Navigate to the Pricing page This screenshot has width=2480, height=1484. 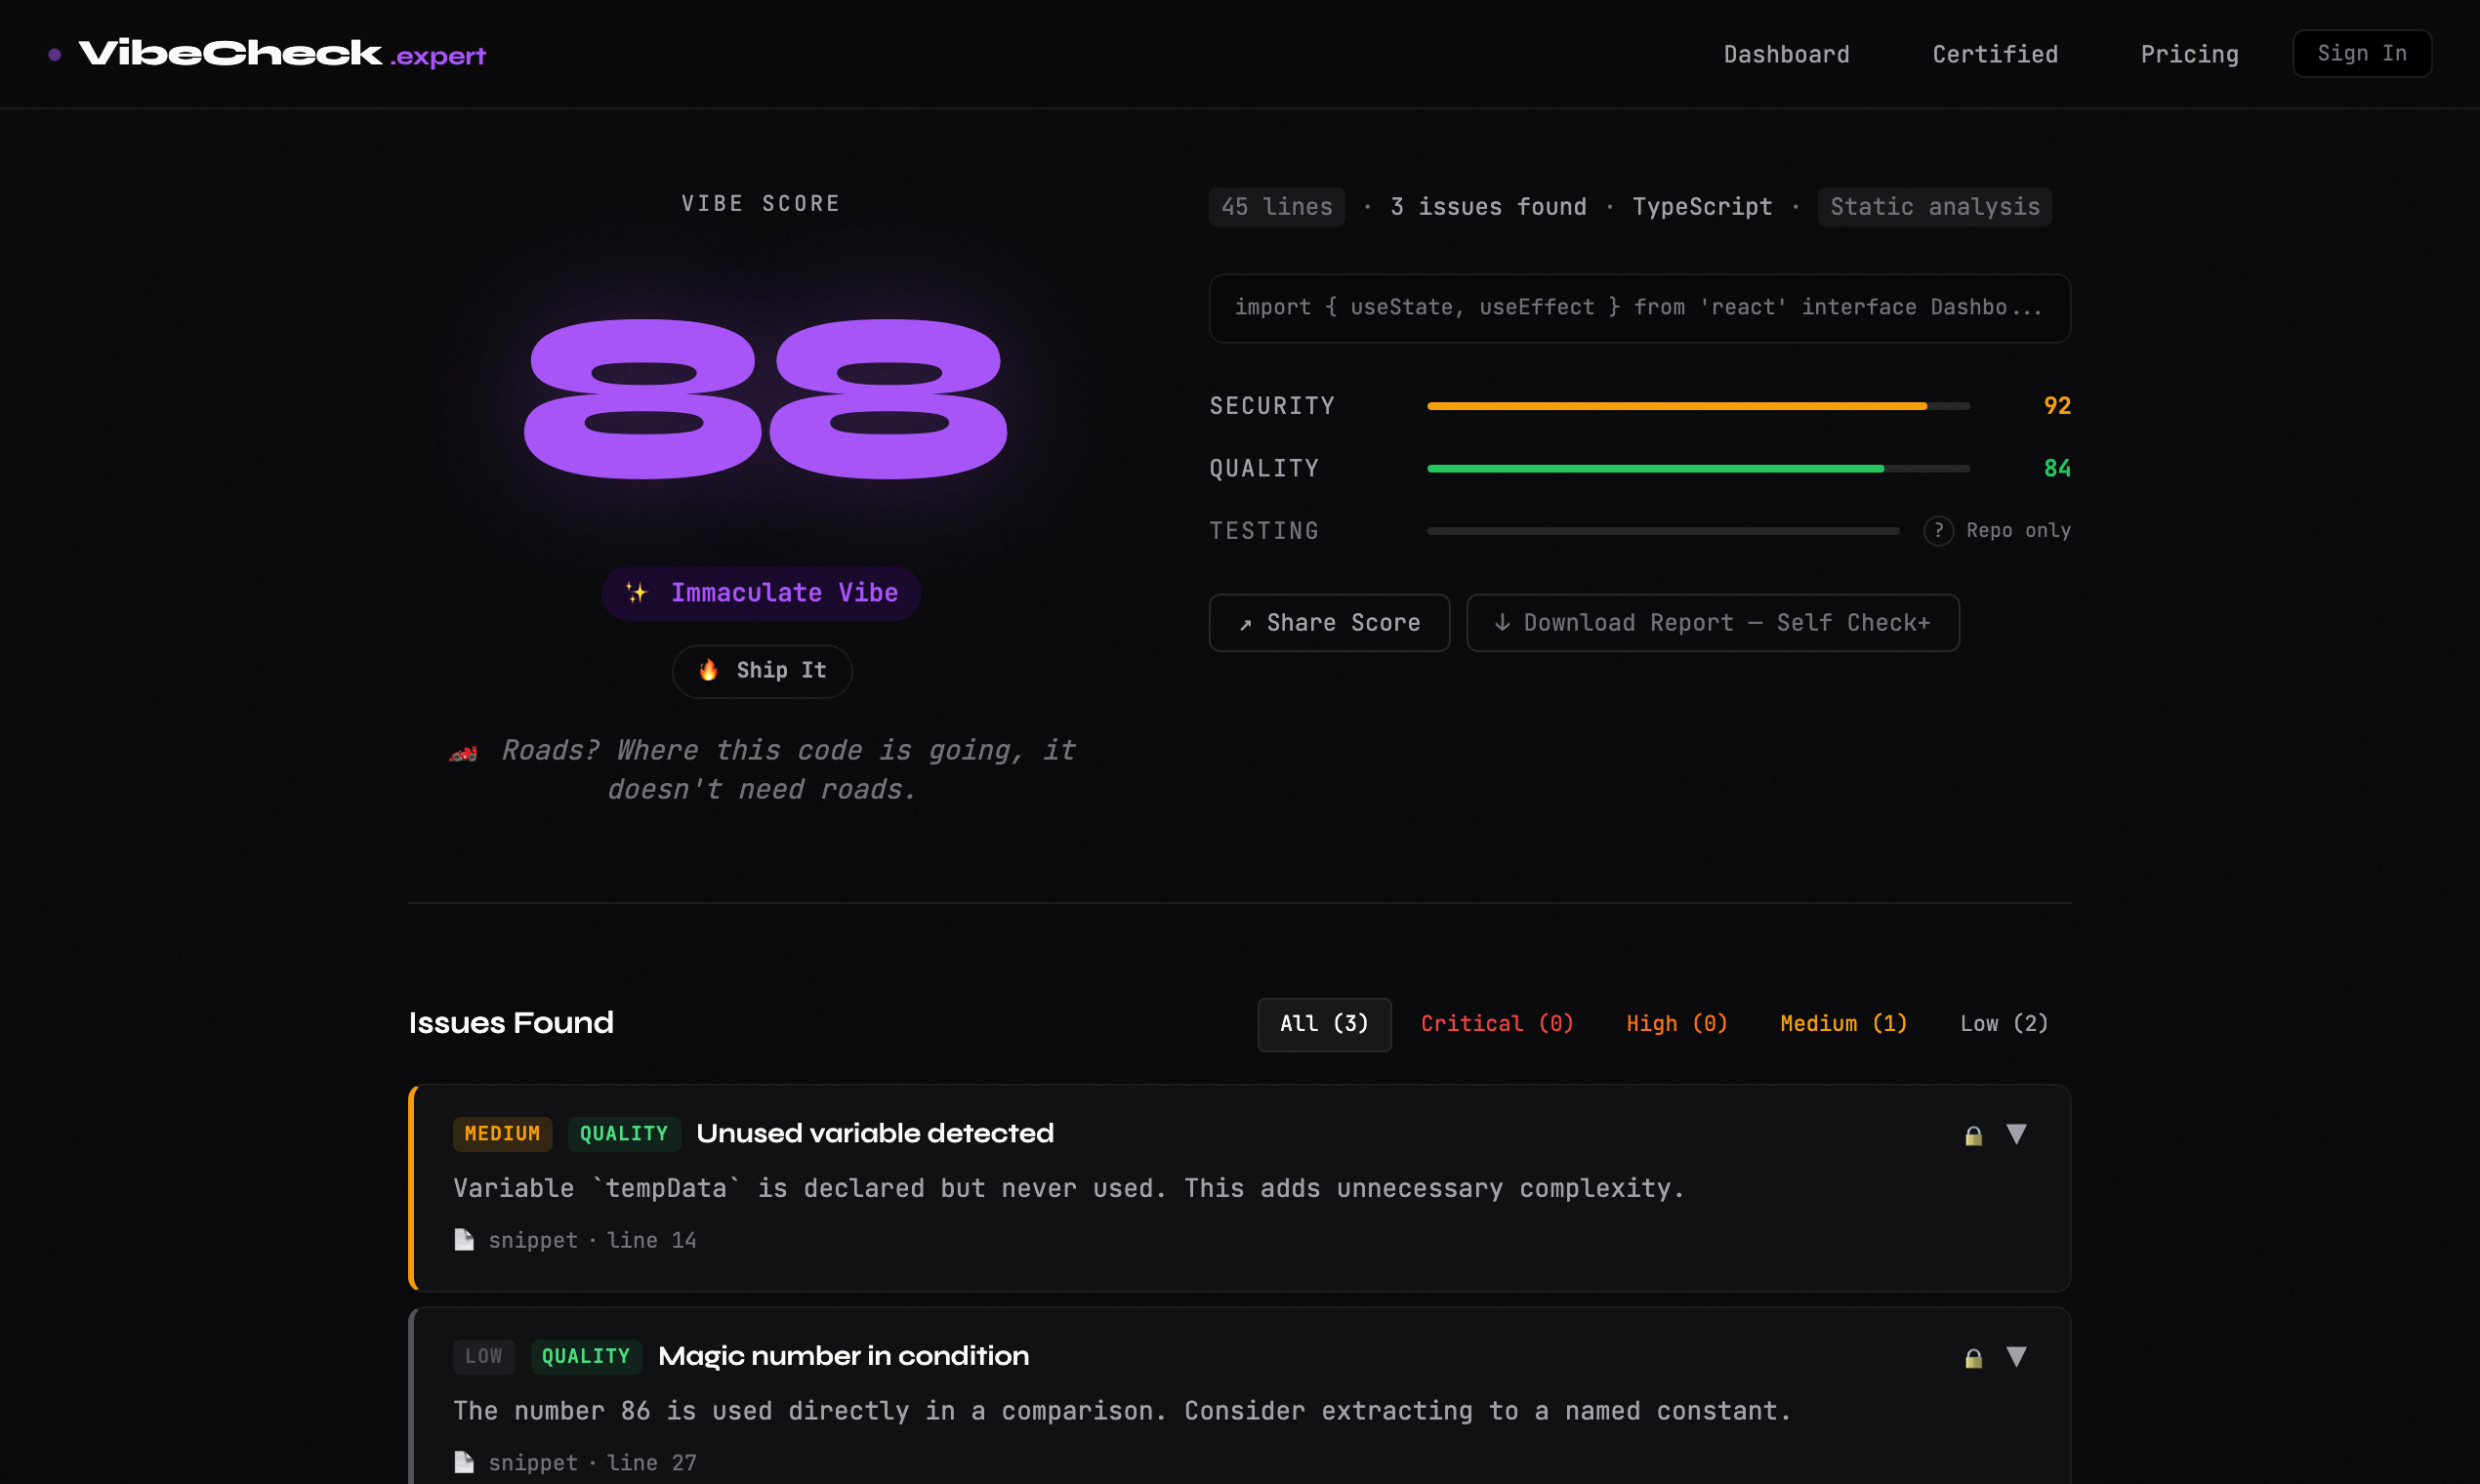2189,54
